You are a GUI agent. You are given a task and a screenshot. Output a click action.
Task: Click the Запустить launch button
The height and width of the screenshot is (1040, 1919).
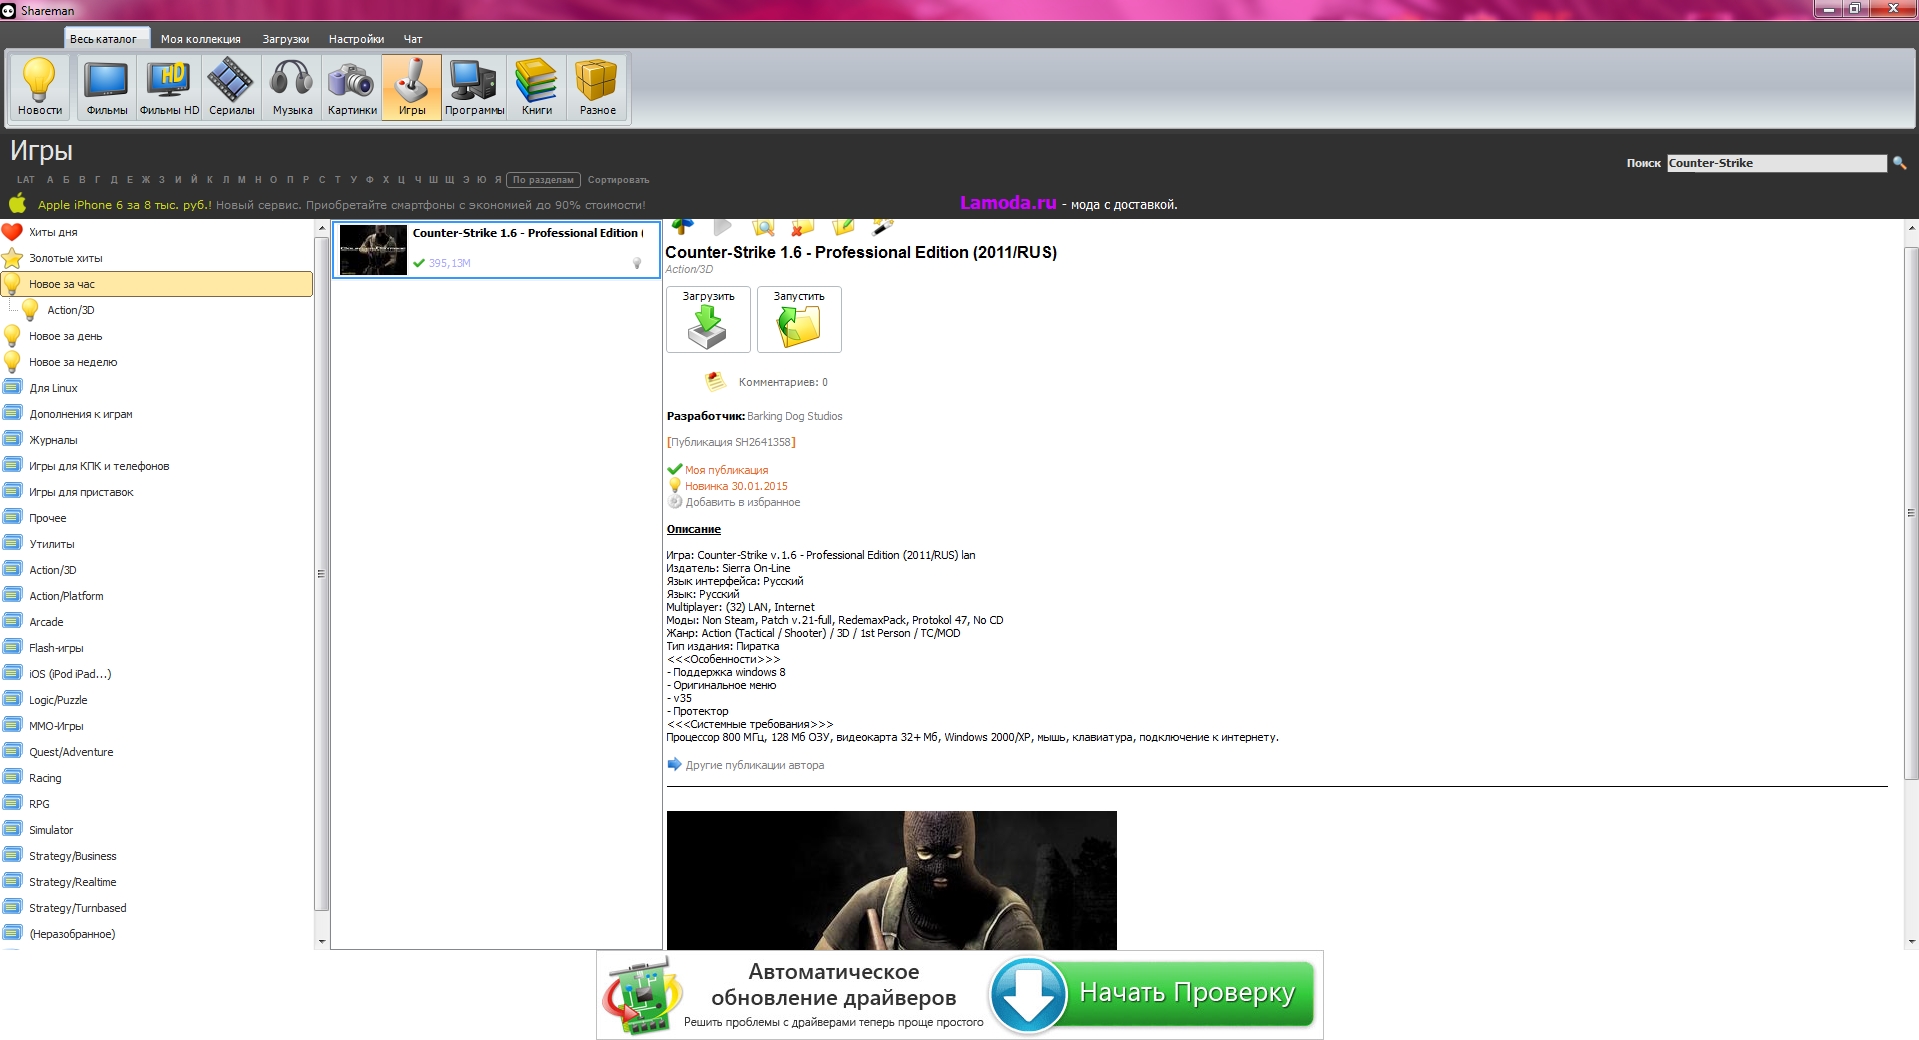(x=799, y=319)
